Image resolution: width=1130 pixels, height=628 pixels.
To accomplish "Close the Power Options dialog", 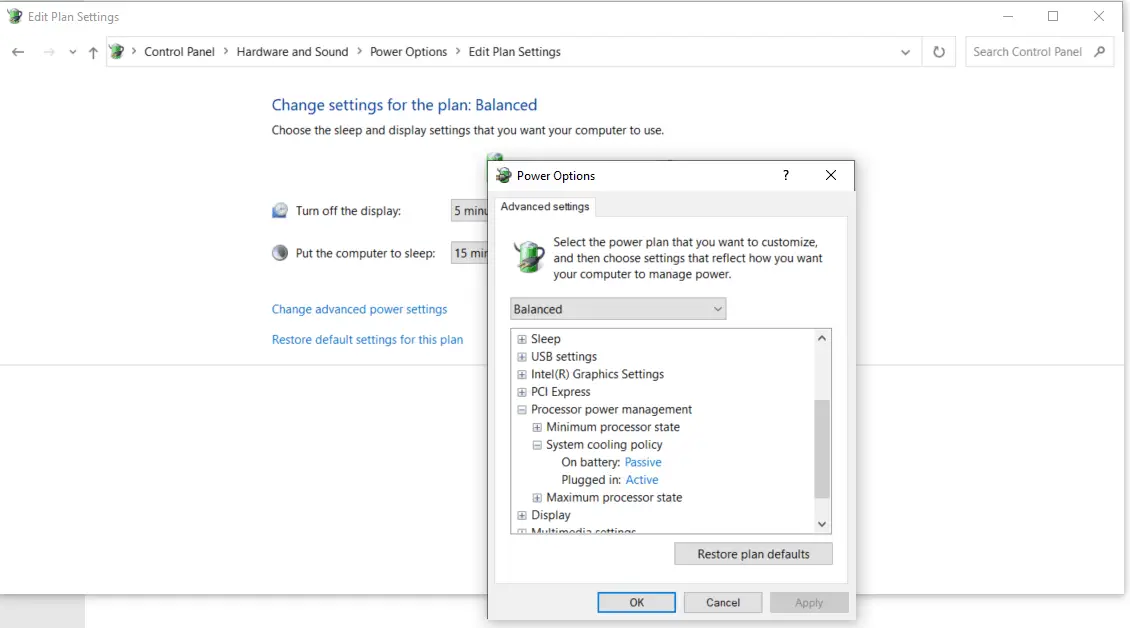I will coord(831,175).
